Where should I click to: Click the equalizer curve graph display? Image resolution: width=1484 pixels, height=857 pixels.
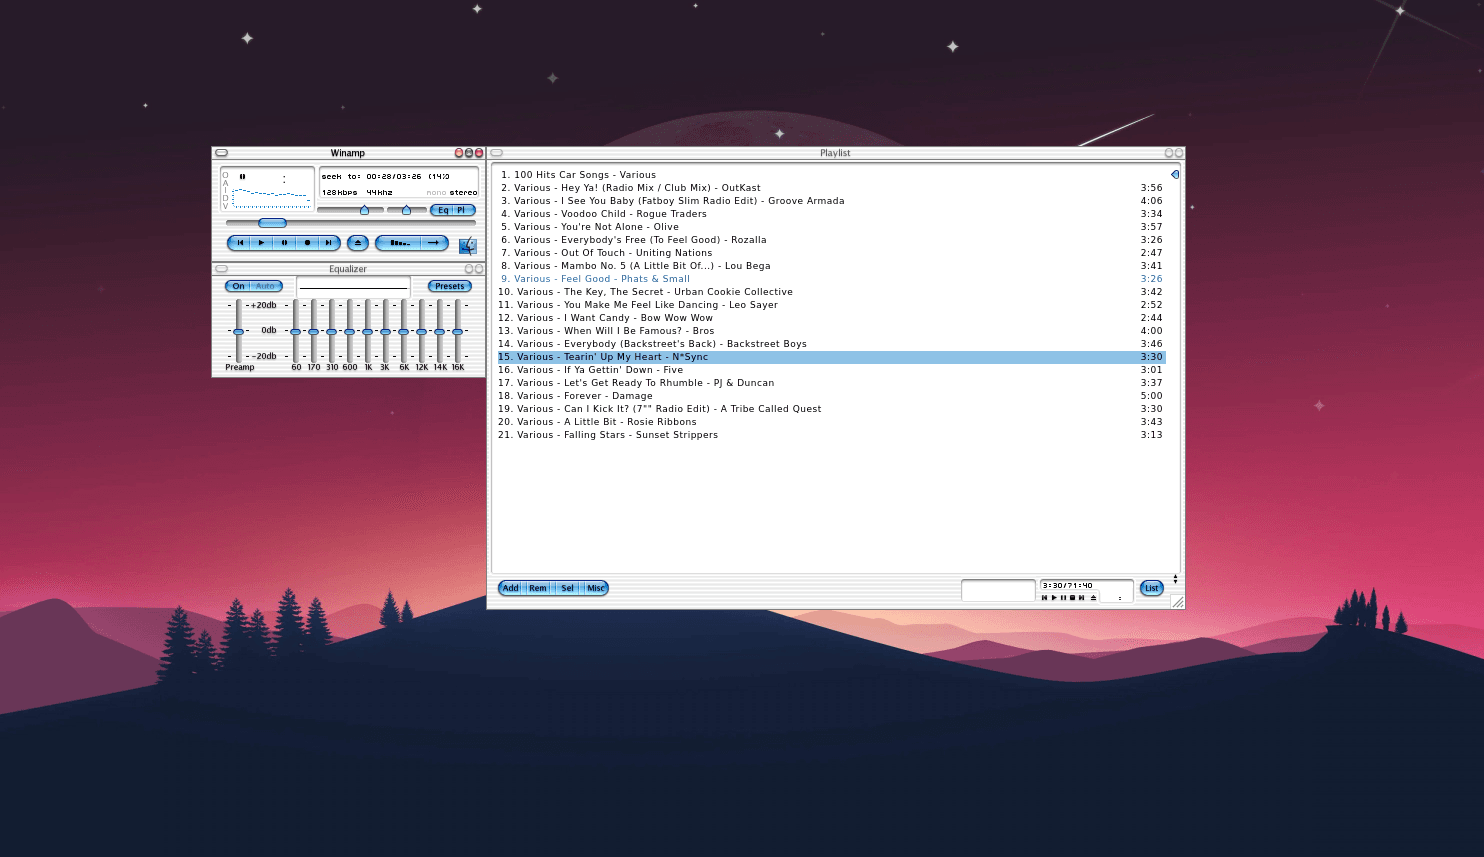pos(354,287)
